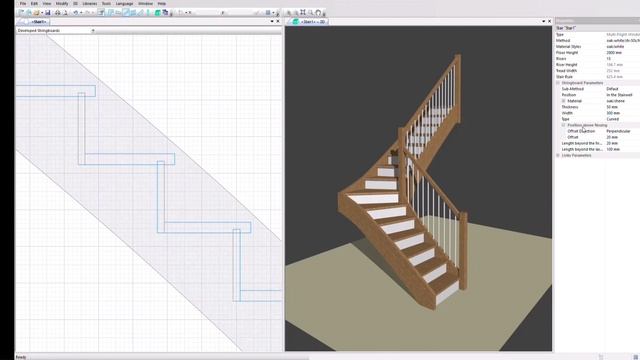Click the Length beyond the last value 100 mm
640x360 pixels.
(613, 149)
